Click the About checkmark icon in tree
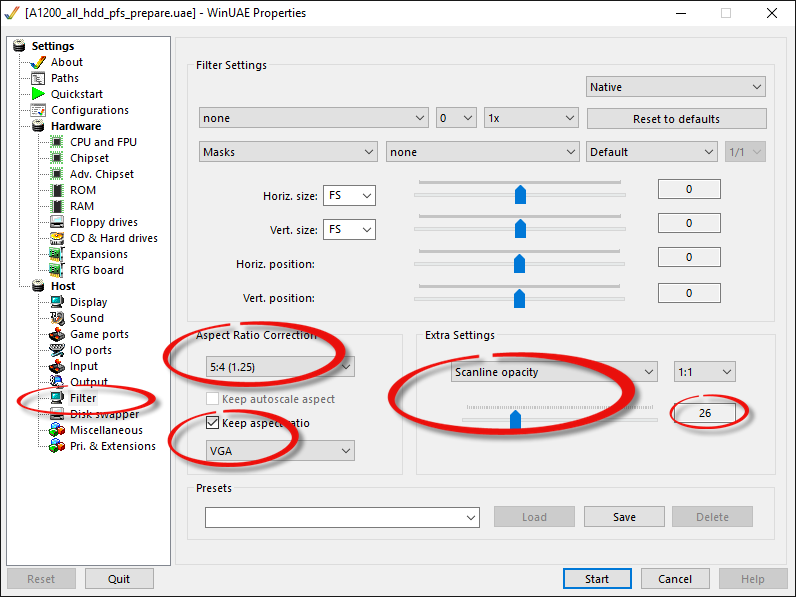Image resolution: width=796 pixels, height=597 pixels. click(38, 62)
